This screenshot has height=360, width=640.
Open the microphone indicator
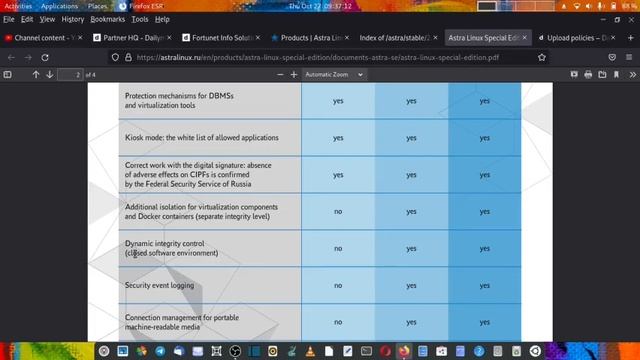point(600,6)
